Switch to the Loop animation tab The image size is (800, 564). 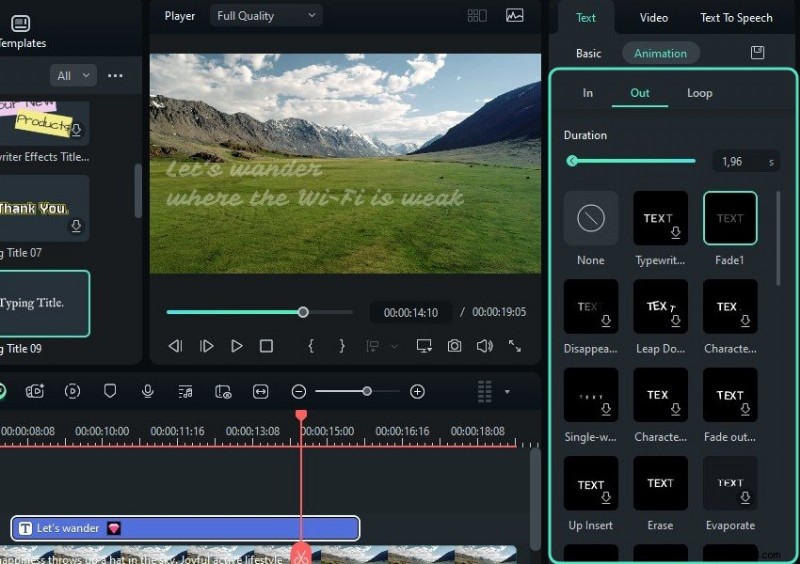click(699, 93)
